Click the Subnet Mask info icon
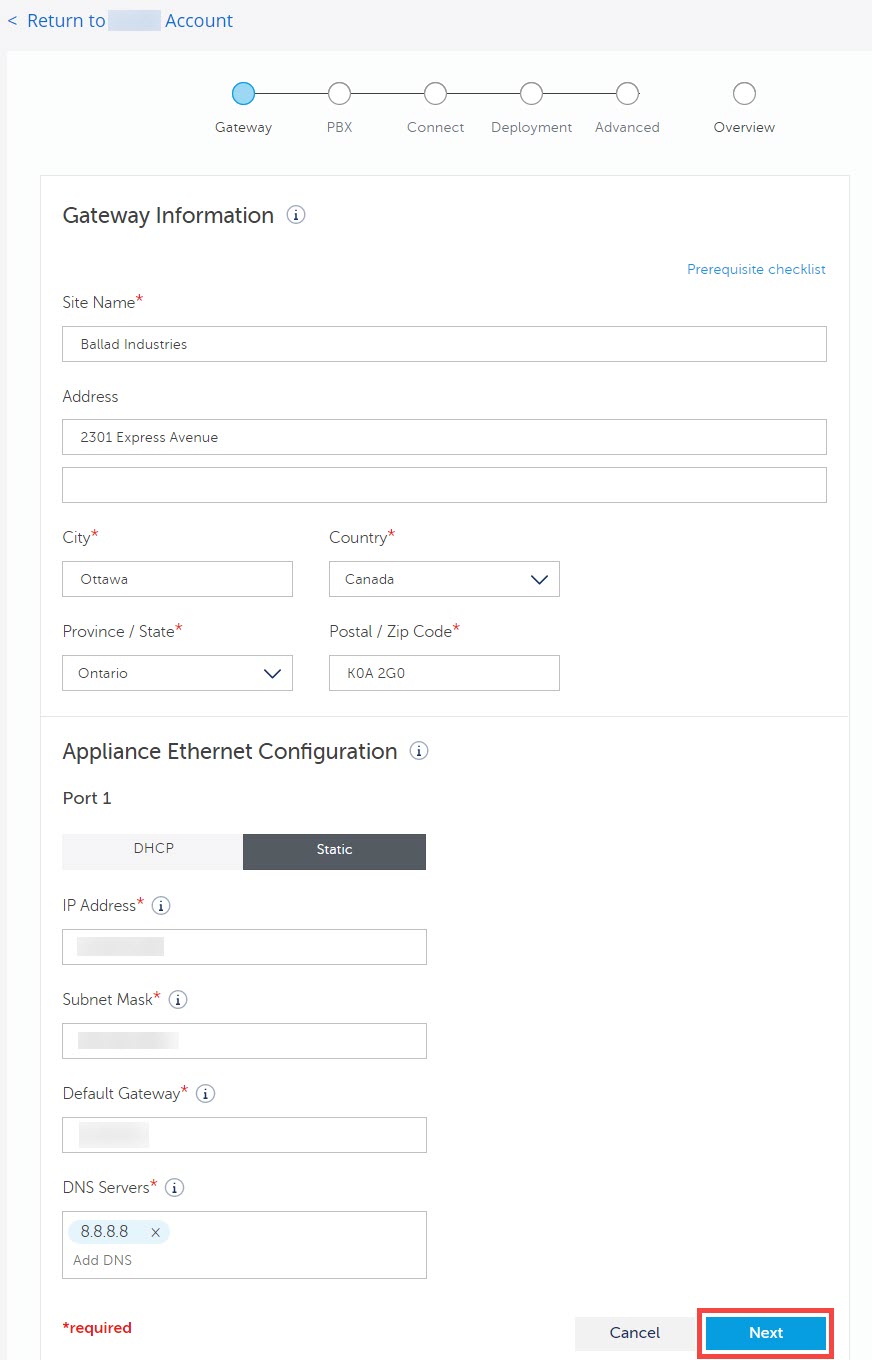The height and width of the screenshot is (1360, 872). pos(177,999)
